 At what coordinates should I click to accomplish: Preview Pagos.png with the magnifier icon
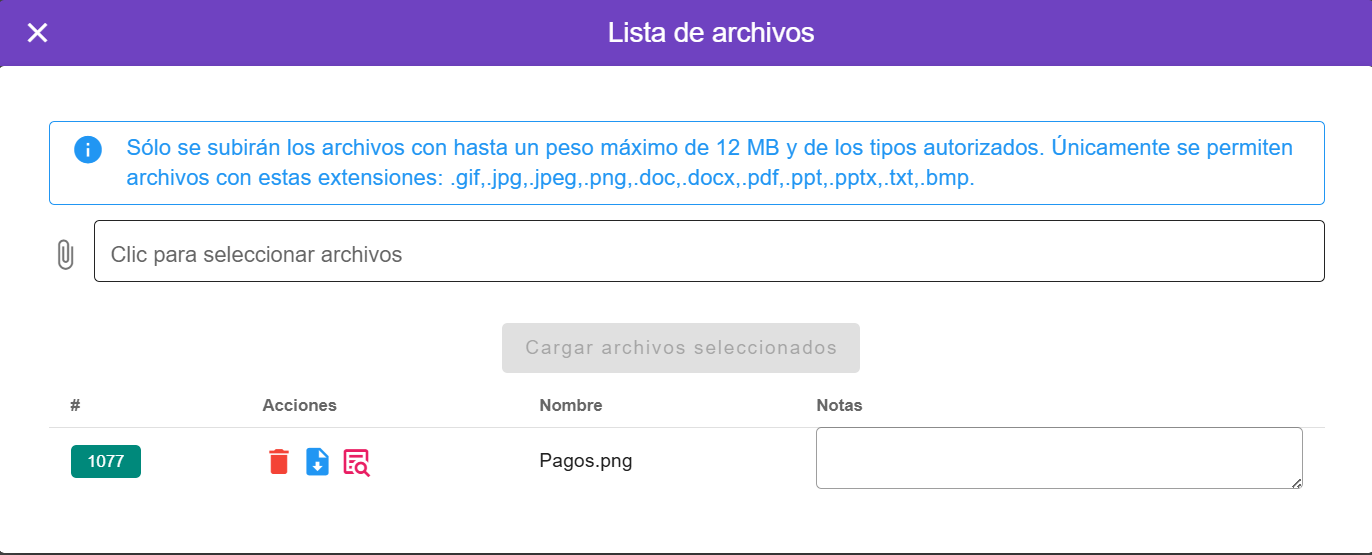[356, 462]
